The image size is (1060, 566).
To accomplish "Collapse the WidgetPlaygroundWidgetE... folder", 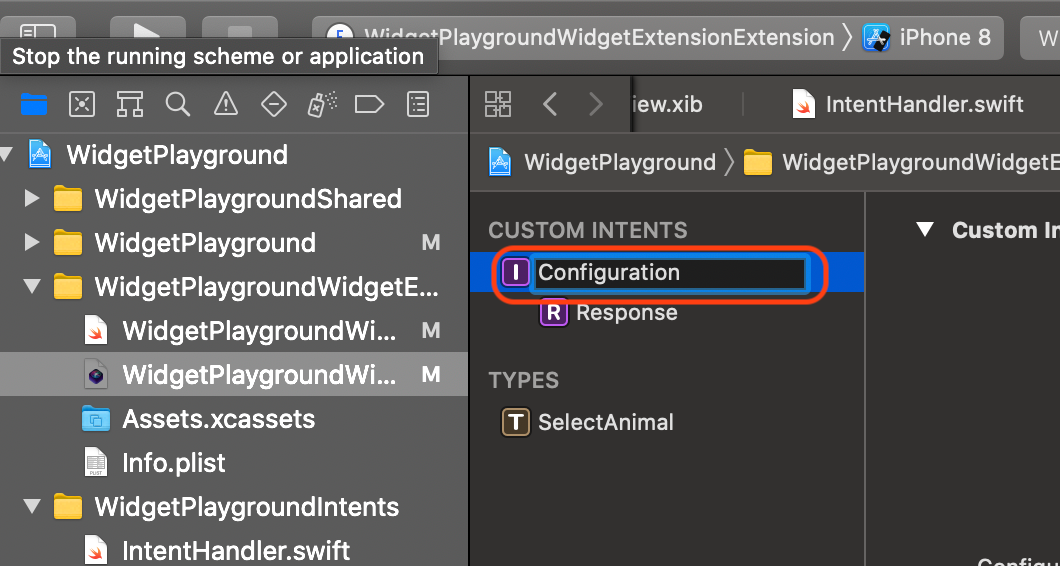I will pos(31,286).
